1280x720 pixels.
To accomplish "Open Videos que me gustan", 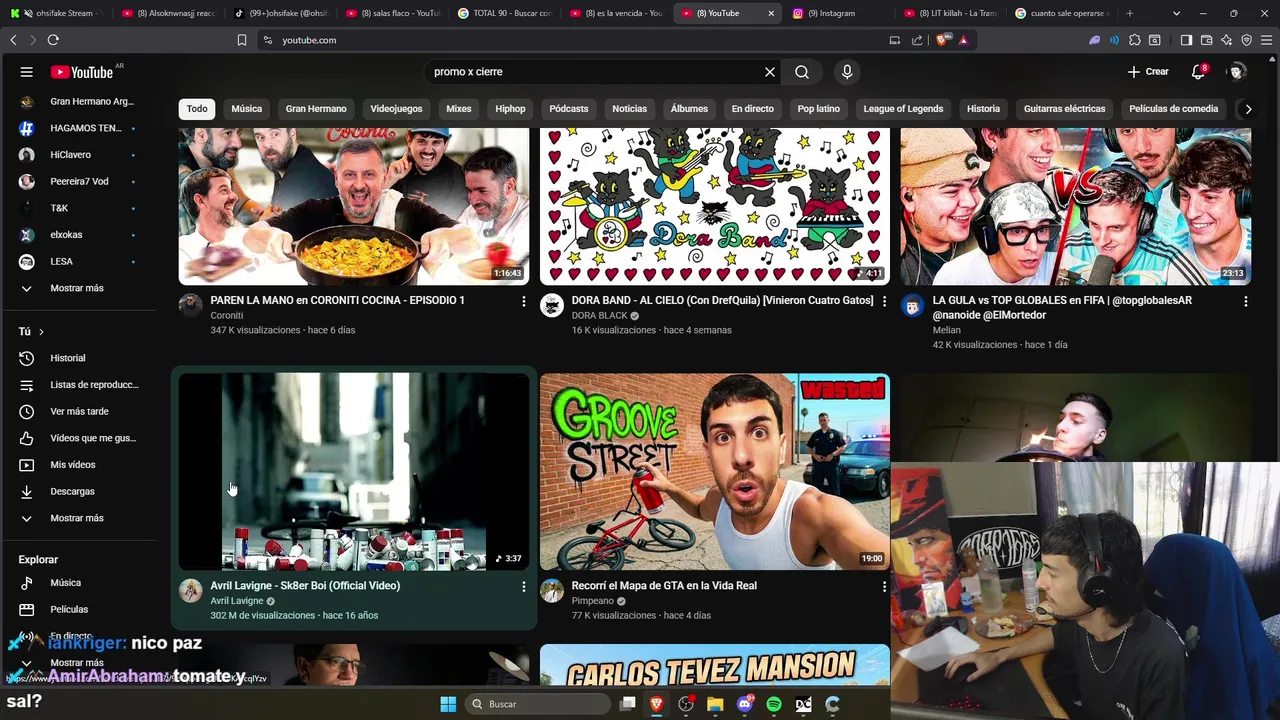I will pyautogui.click(x=78, y=438).
